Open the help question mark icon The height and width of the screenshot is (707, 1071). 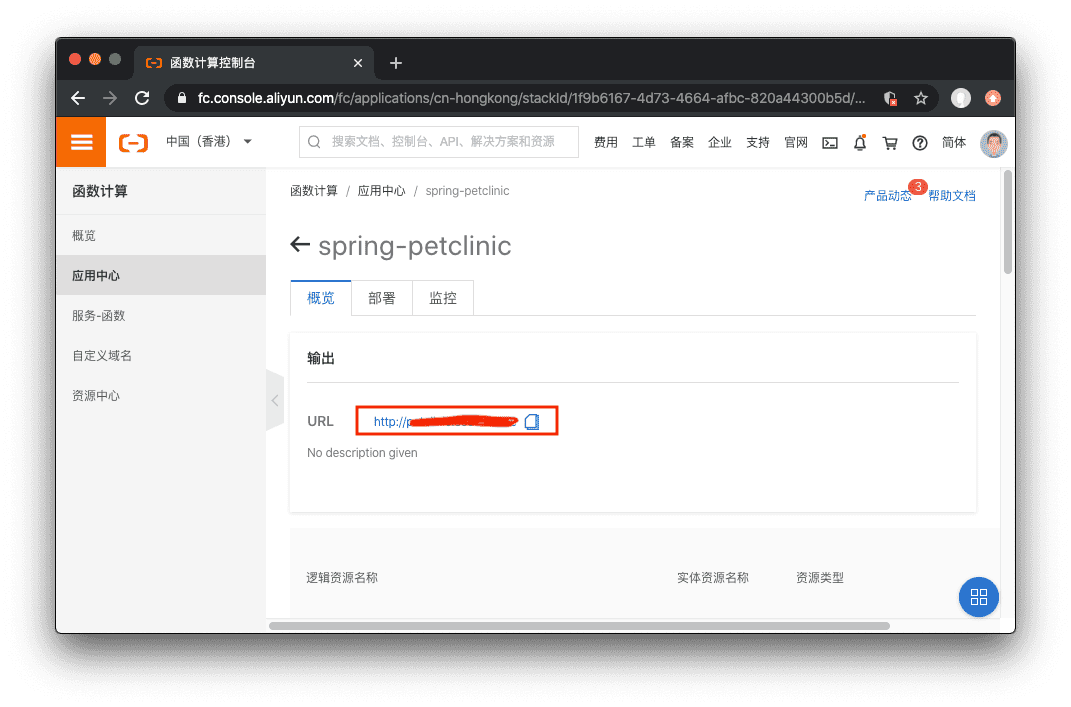click(920, 143)
